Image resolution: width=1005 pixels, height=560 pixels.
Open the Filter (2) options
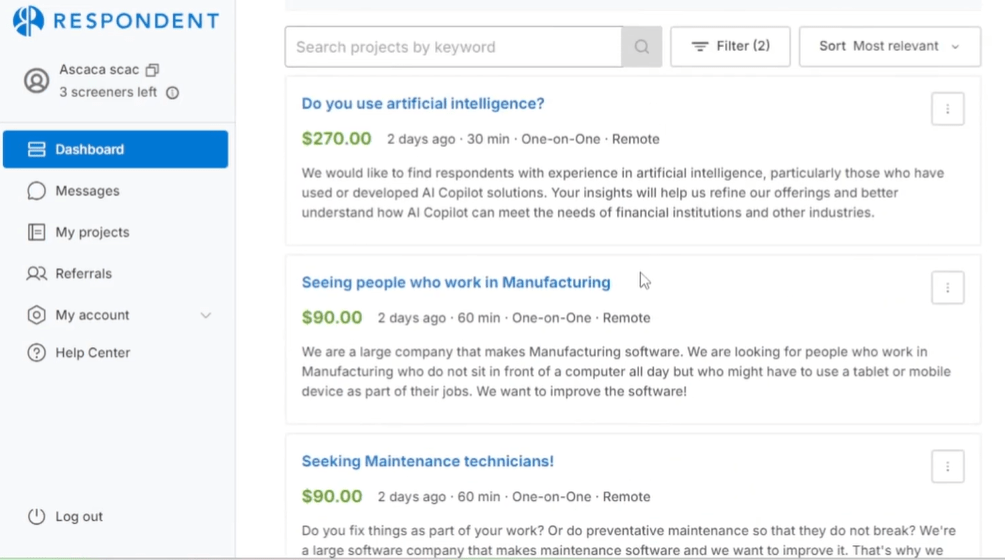(730, 46)
